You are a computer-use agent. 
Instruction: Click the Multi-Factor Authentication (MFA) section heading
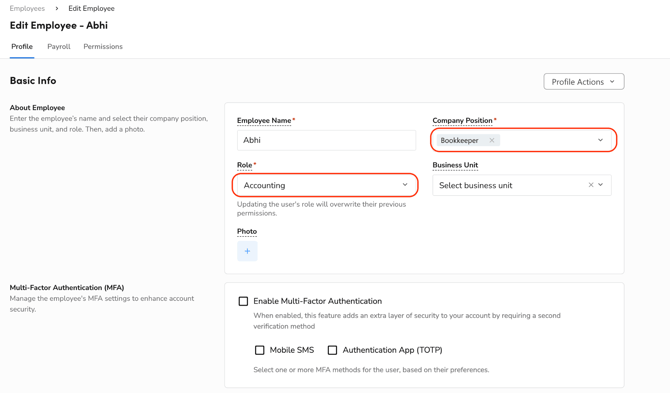coord(67,287)
